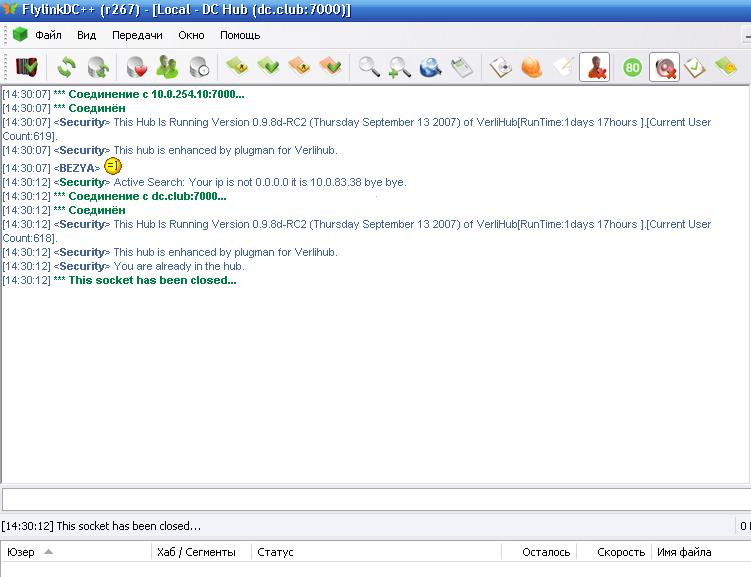Open the Передачи menu
Image resolution: width=751 pixels, height=577 pixels.
pos(137,35)
